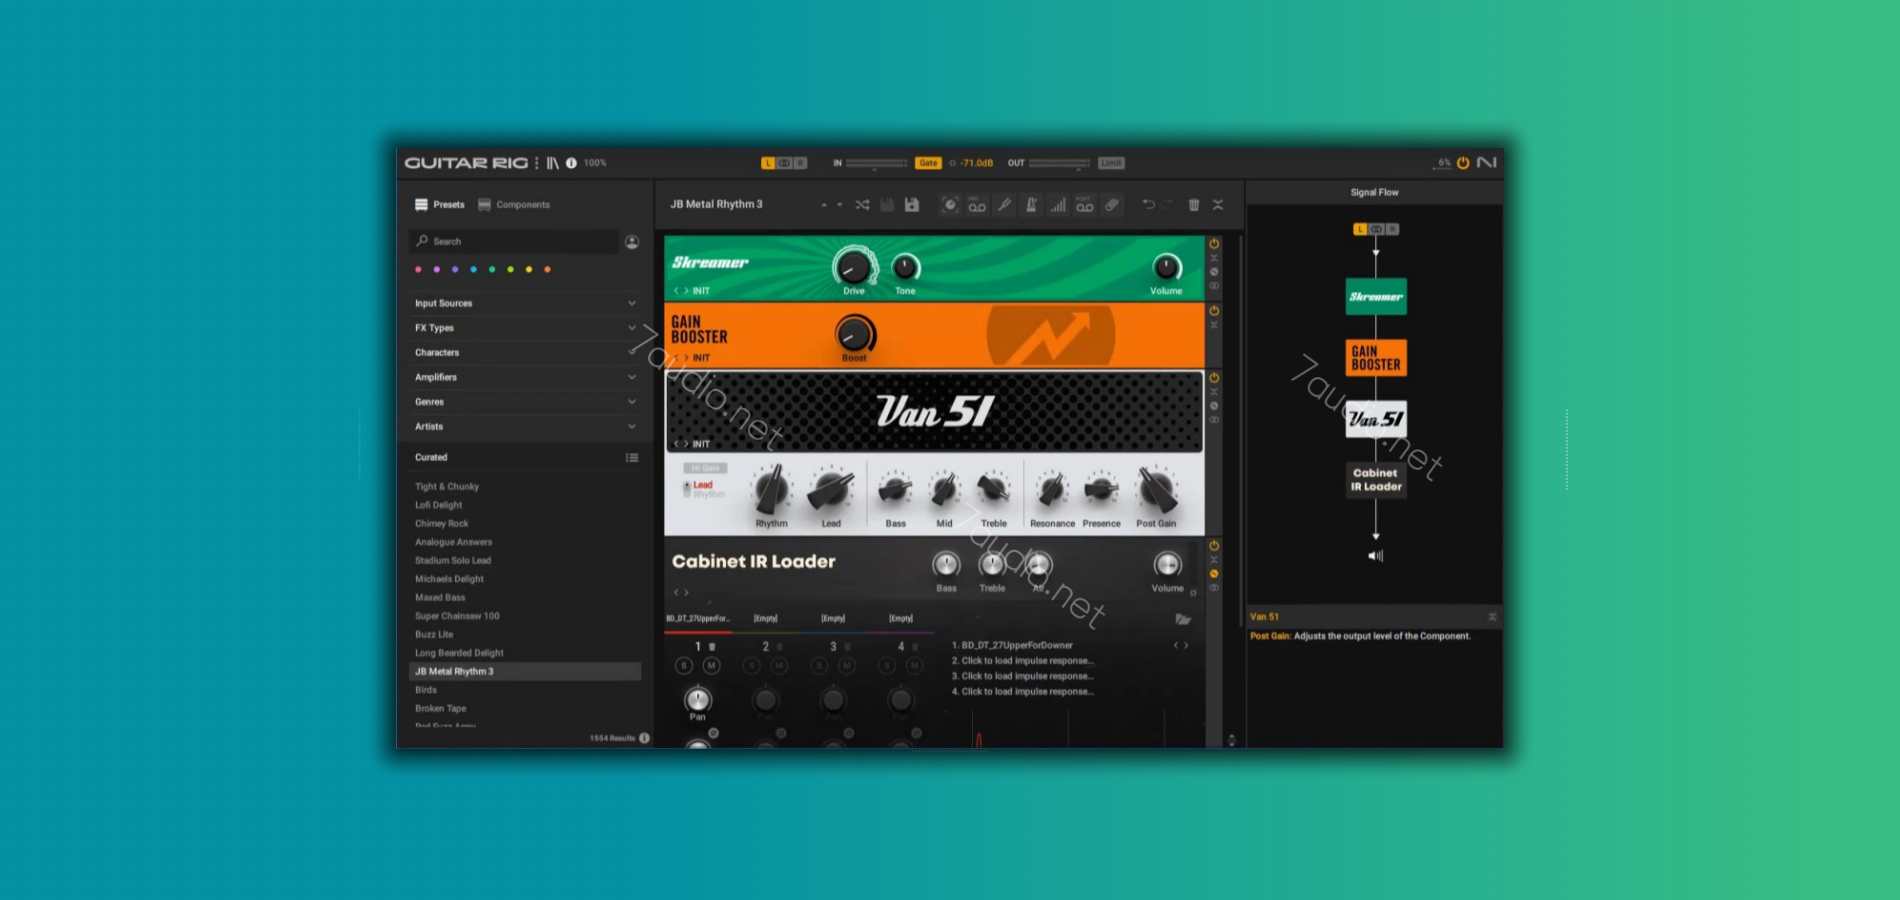1900x900 pixels.
Task: Switch to the Components tab
Action: [x=514, y=205]
